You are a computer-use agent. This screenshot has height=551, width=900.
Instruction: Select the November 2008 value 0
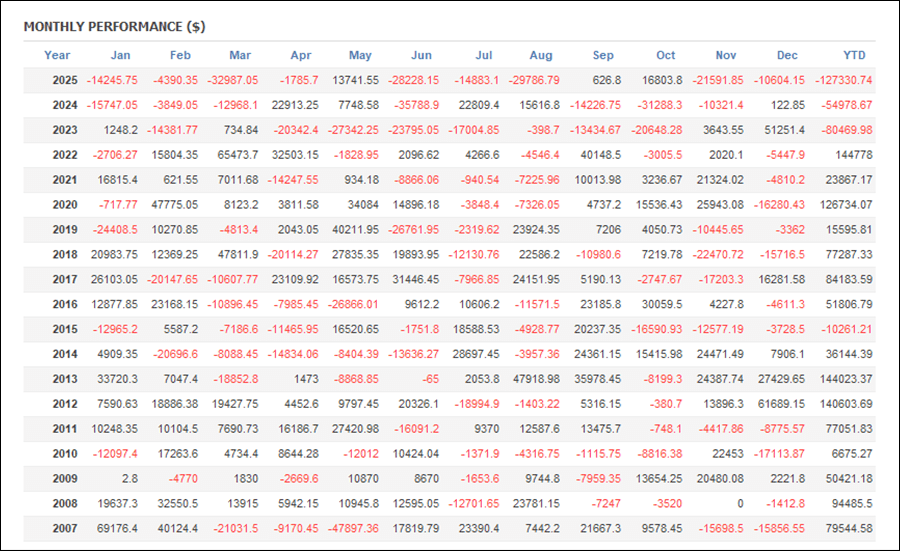[x=739, y=503]
